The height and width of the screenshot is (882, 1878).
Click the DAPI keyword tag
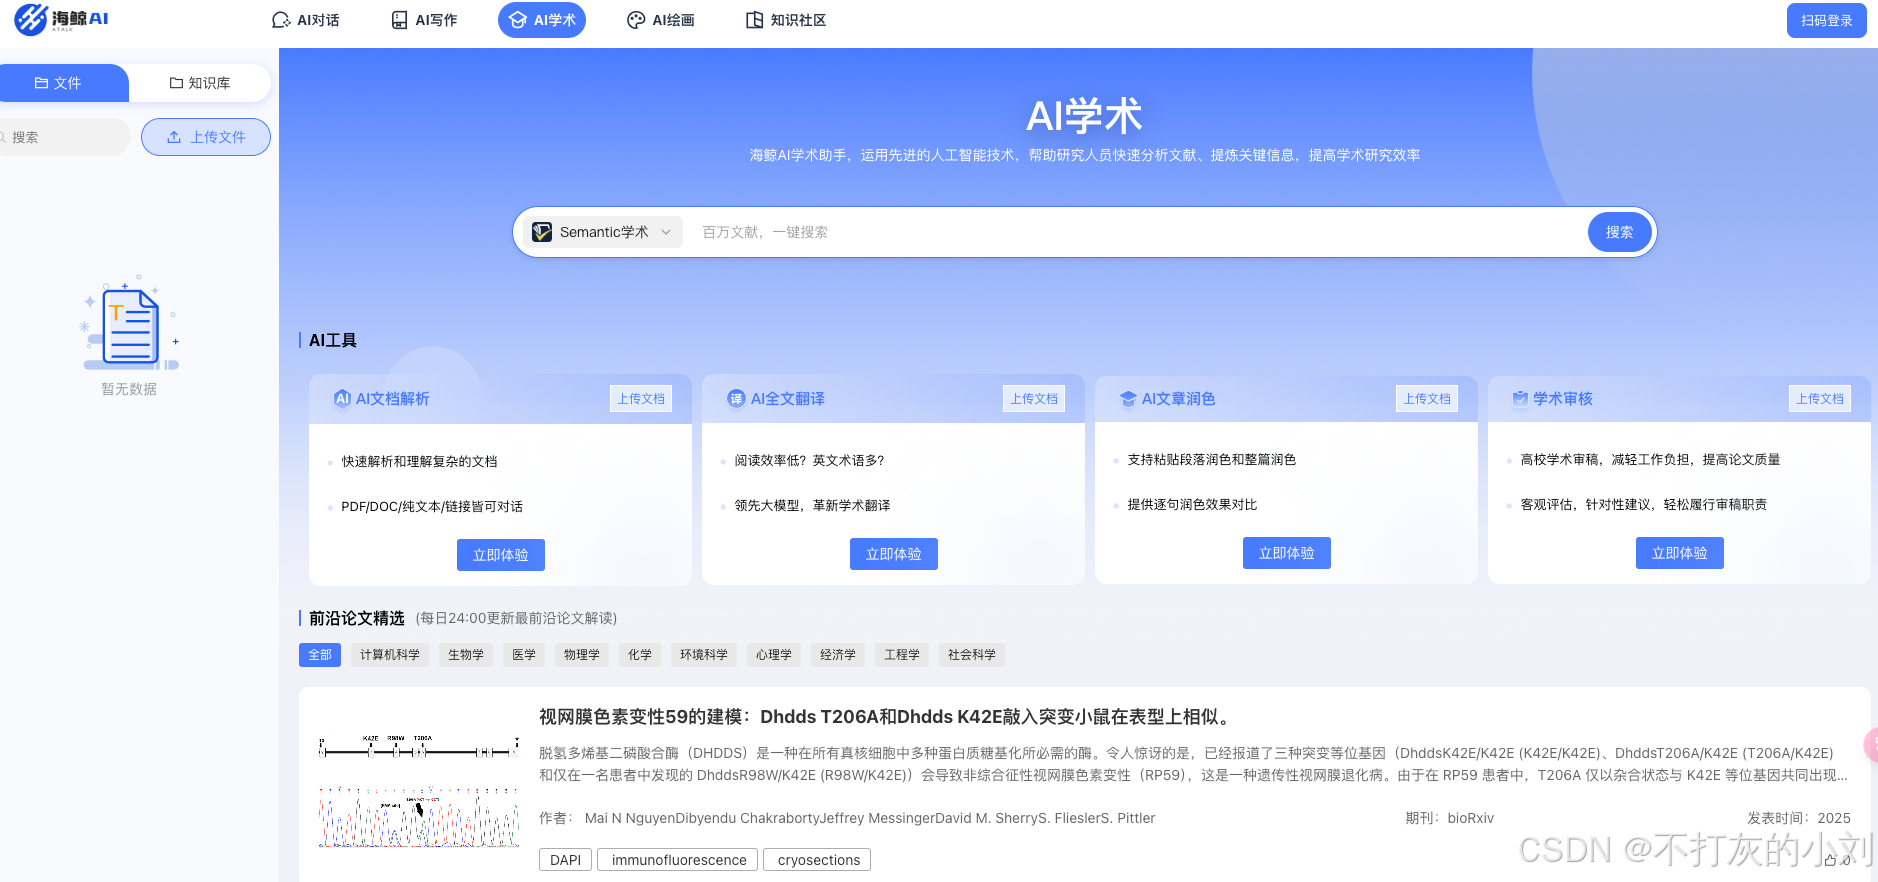point(565,860)
